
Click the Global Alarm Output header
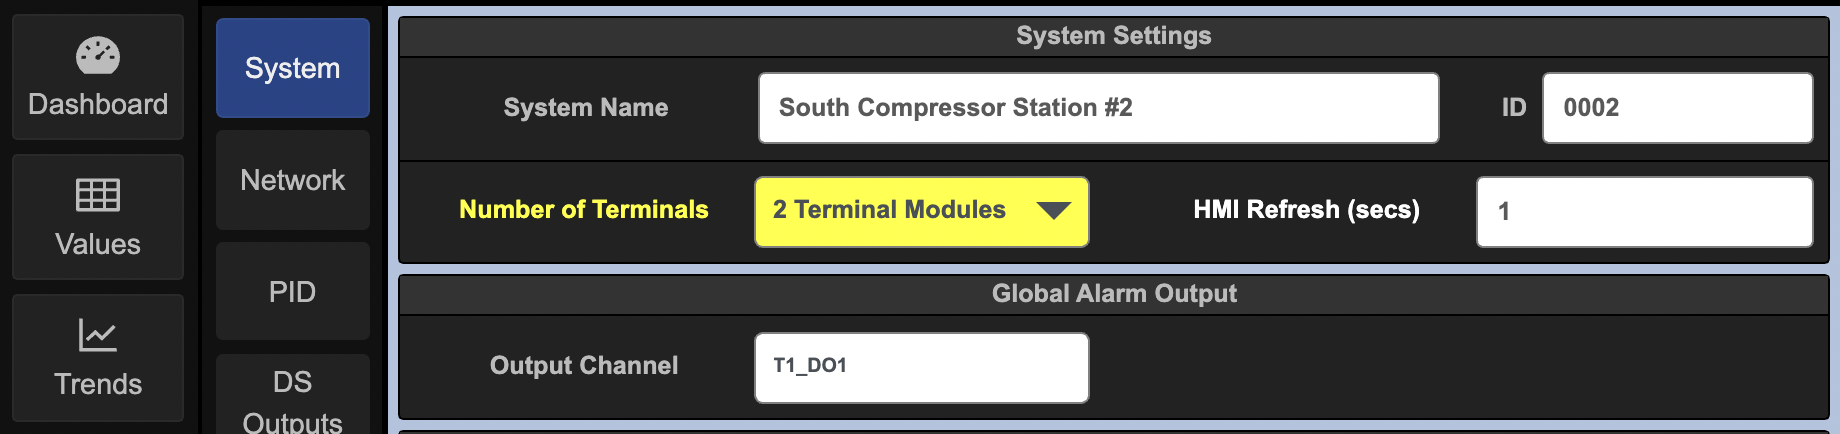point(1113,294)
